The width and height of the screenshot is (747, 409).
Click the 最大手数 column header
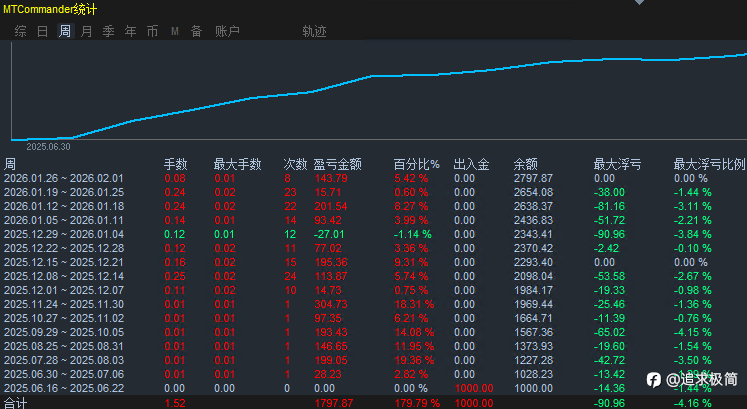(x=238, y=164)
